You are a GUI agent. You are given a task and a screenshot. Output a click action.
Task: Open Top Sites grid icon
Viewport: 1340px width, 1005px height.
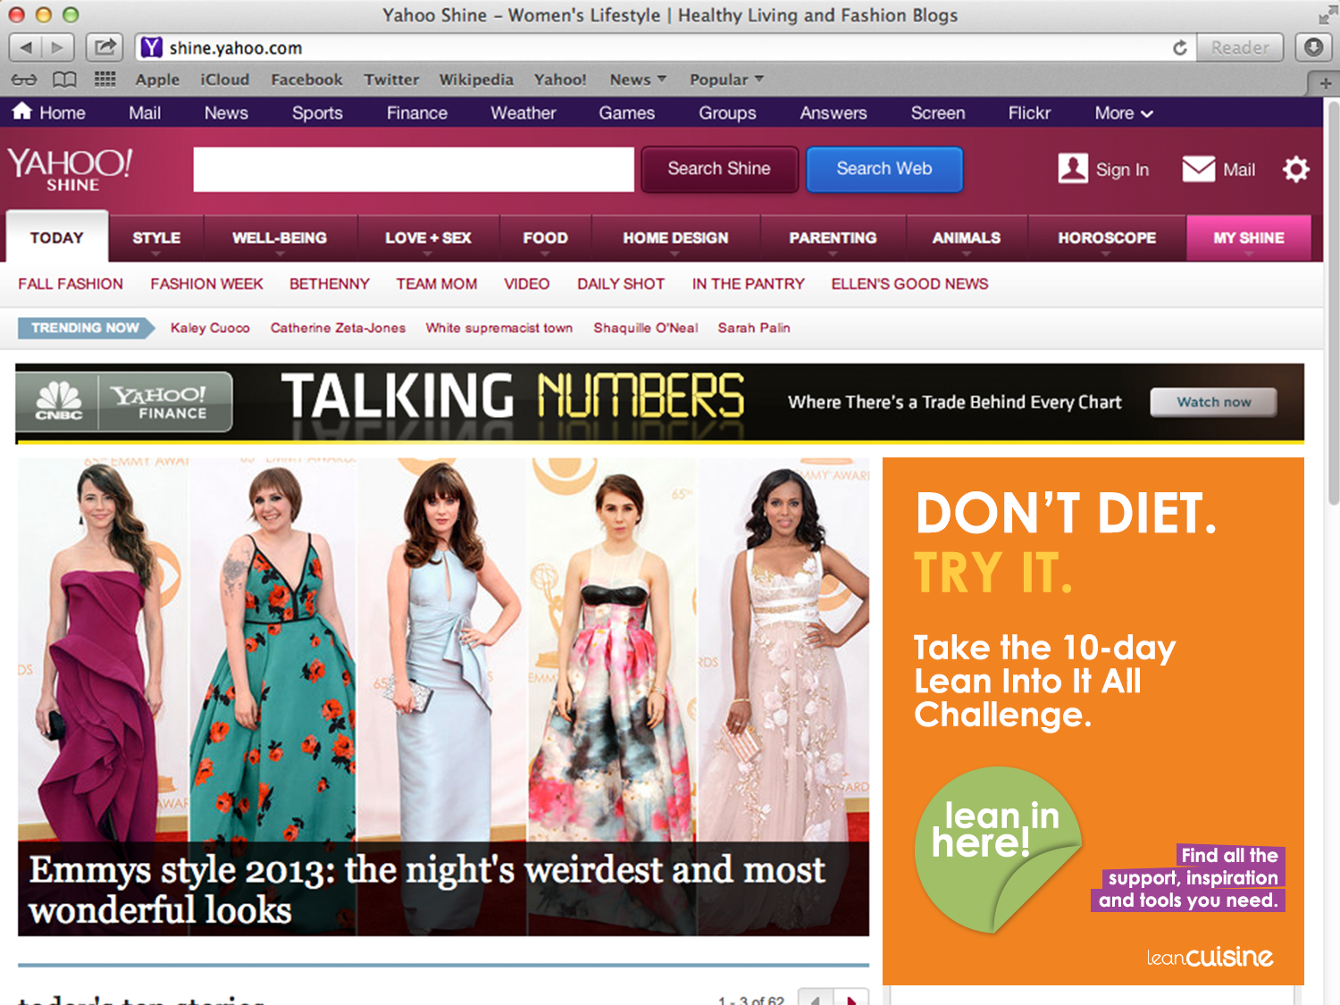coord(105,79)
